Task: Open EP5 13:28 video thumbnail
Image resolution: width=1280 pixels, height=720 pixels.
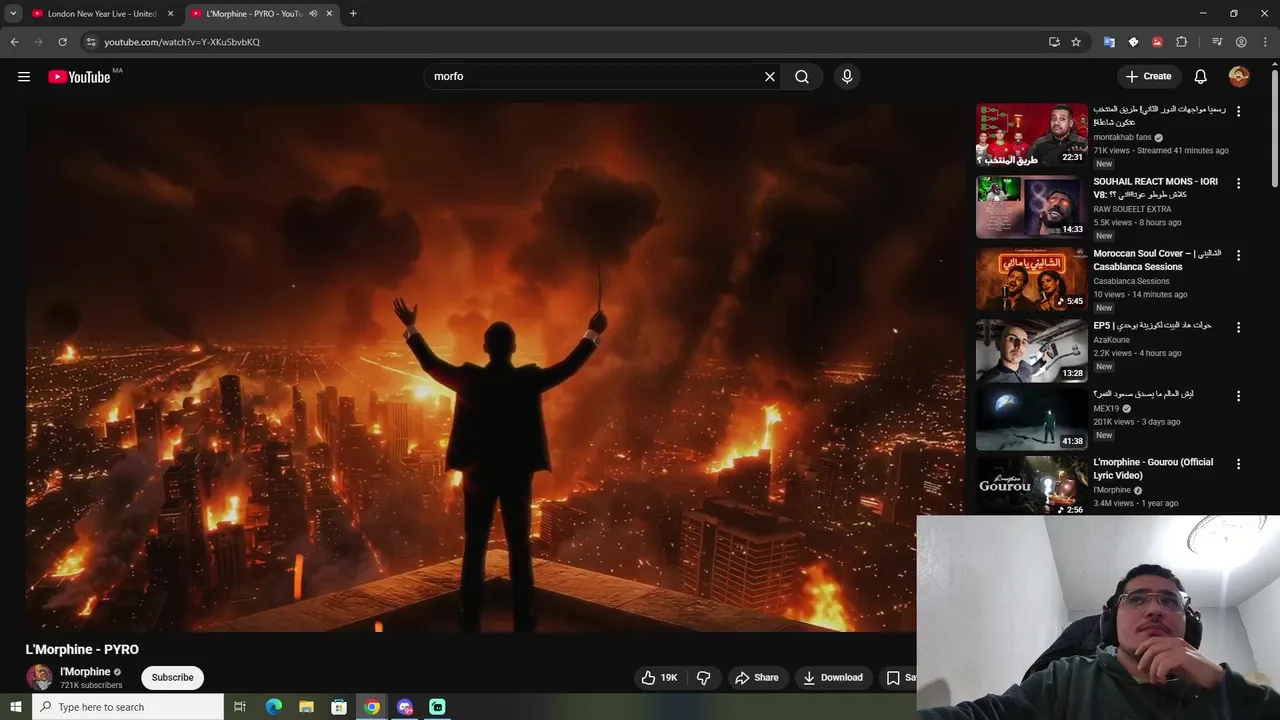Action: tap(1031, 351)
